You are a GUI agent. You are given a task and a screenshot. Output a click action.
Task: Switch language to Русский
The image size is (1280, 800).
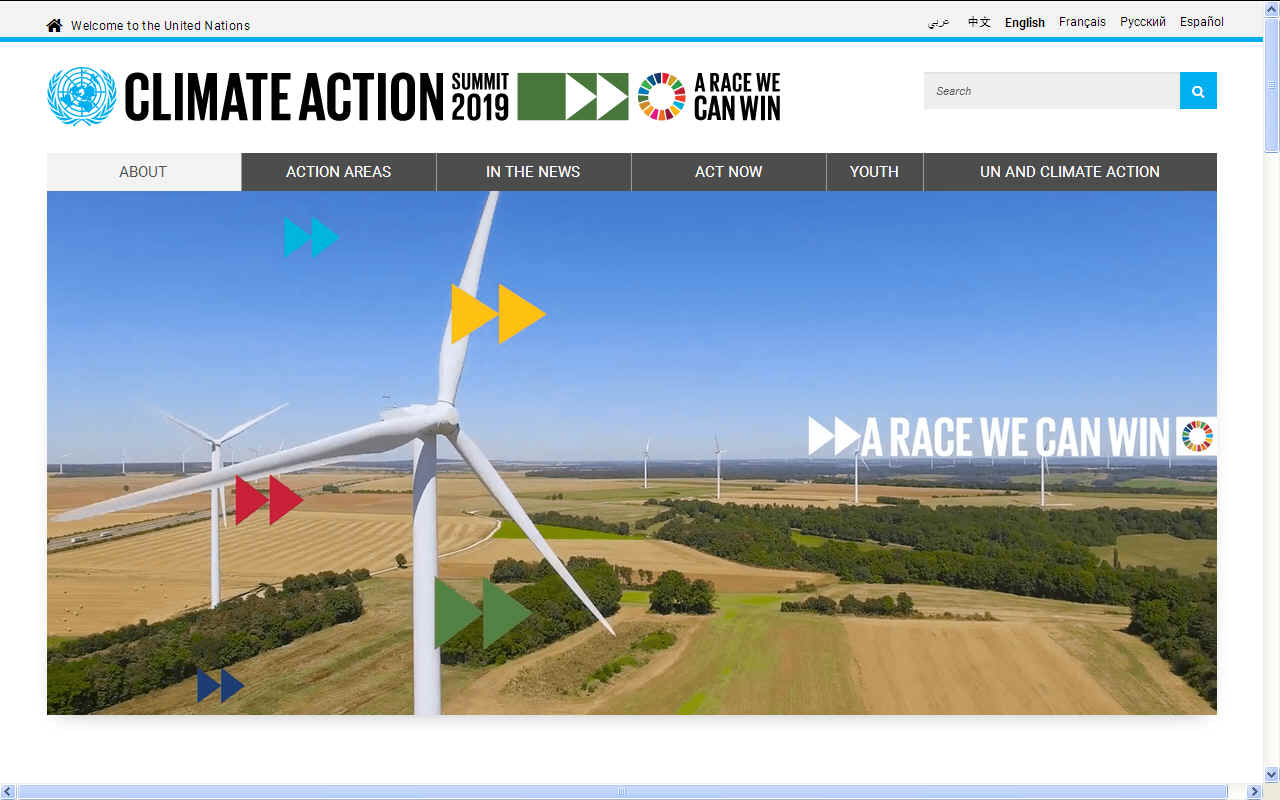(x=1143, y=22)
